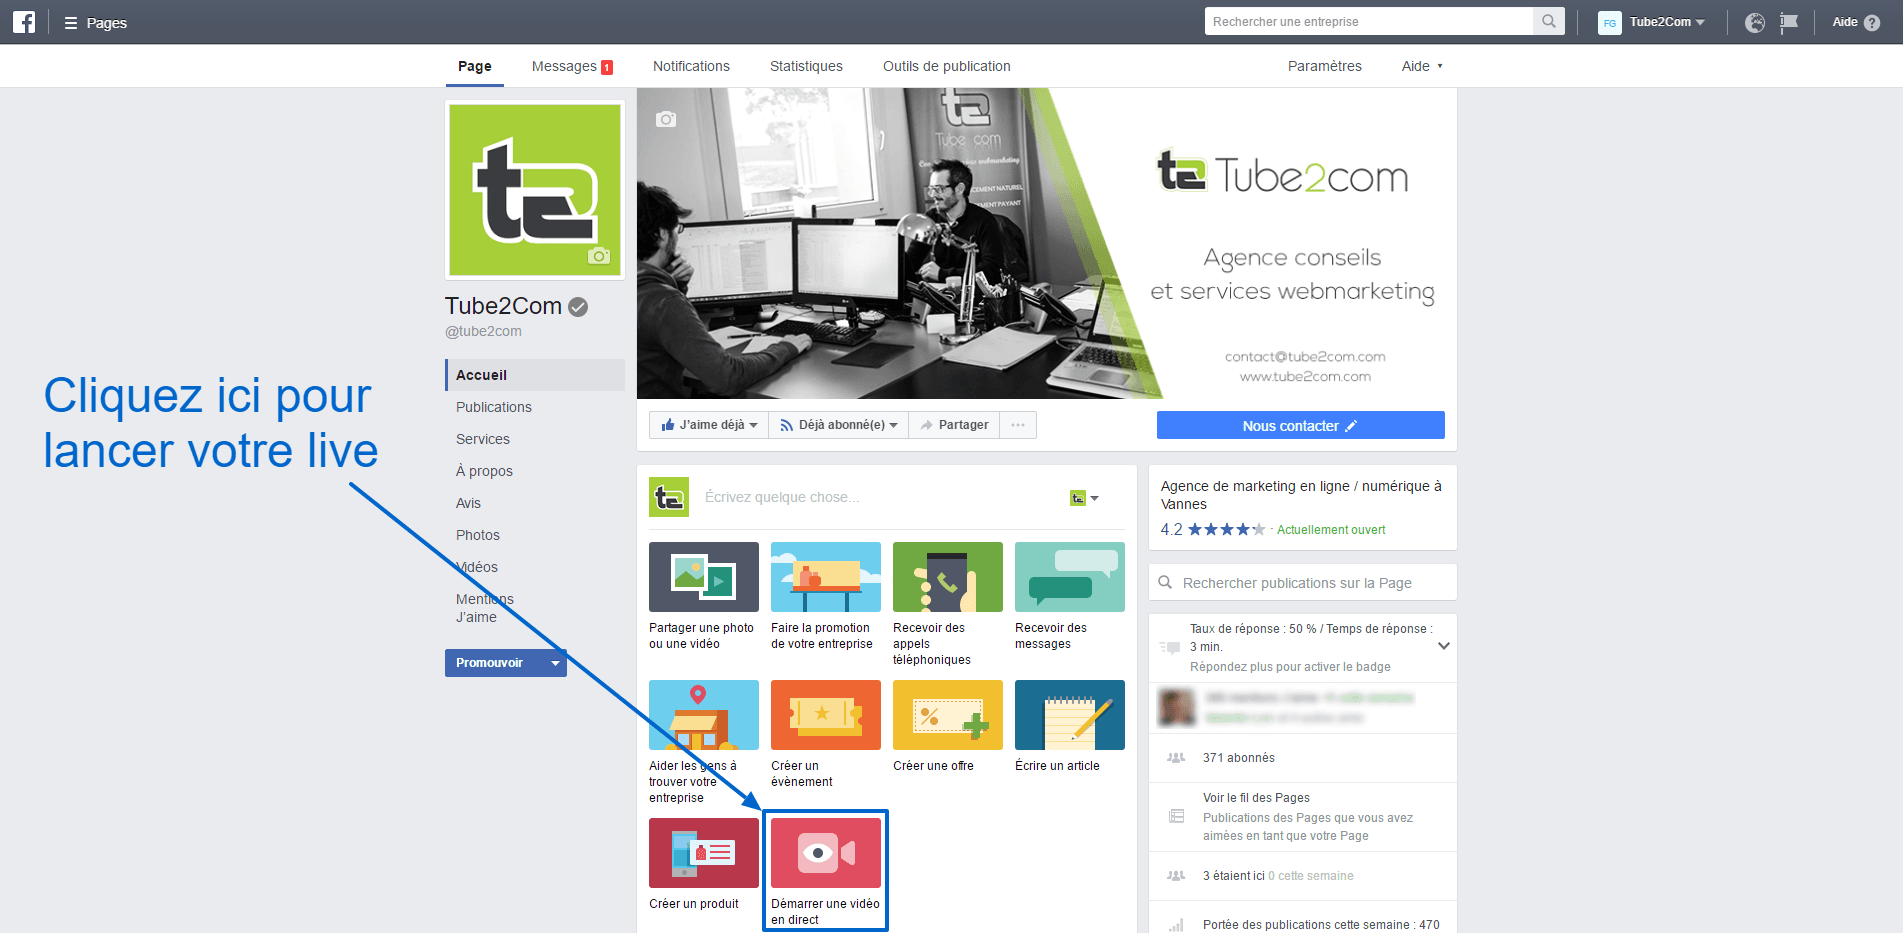Open Outils de publication tab
Viewport: 1903px width, 933px height.
pos(946,66)
